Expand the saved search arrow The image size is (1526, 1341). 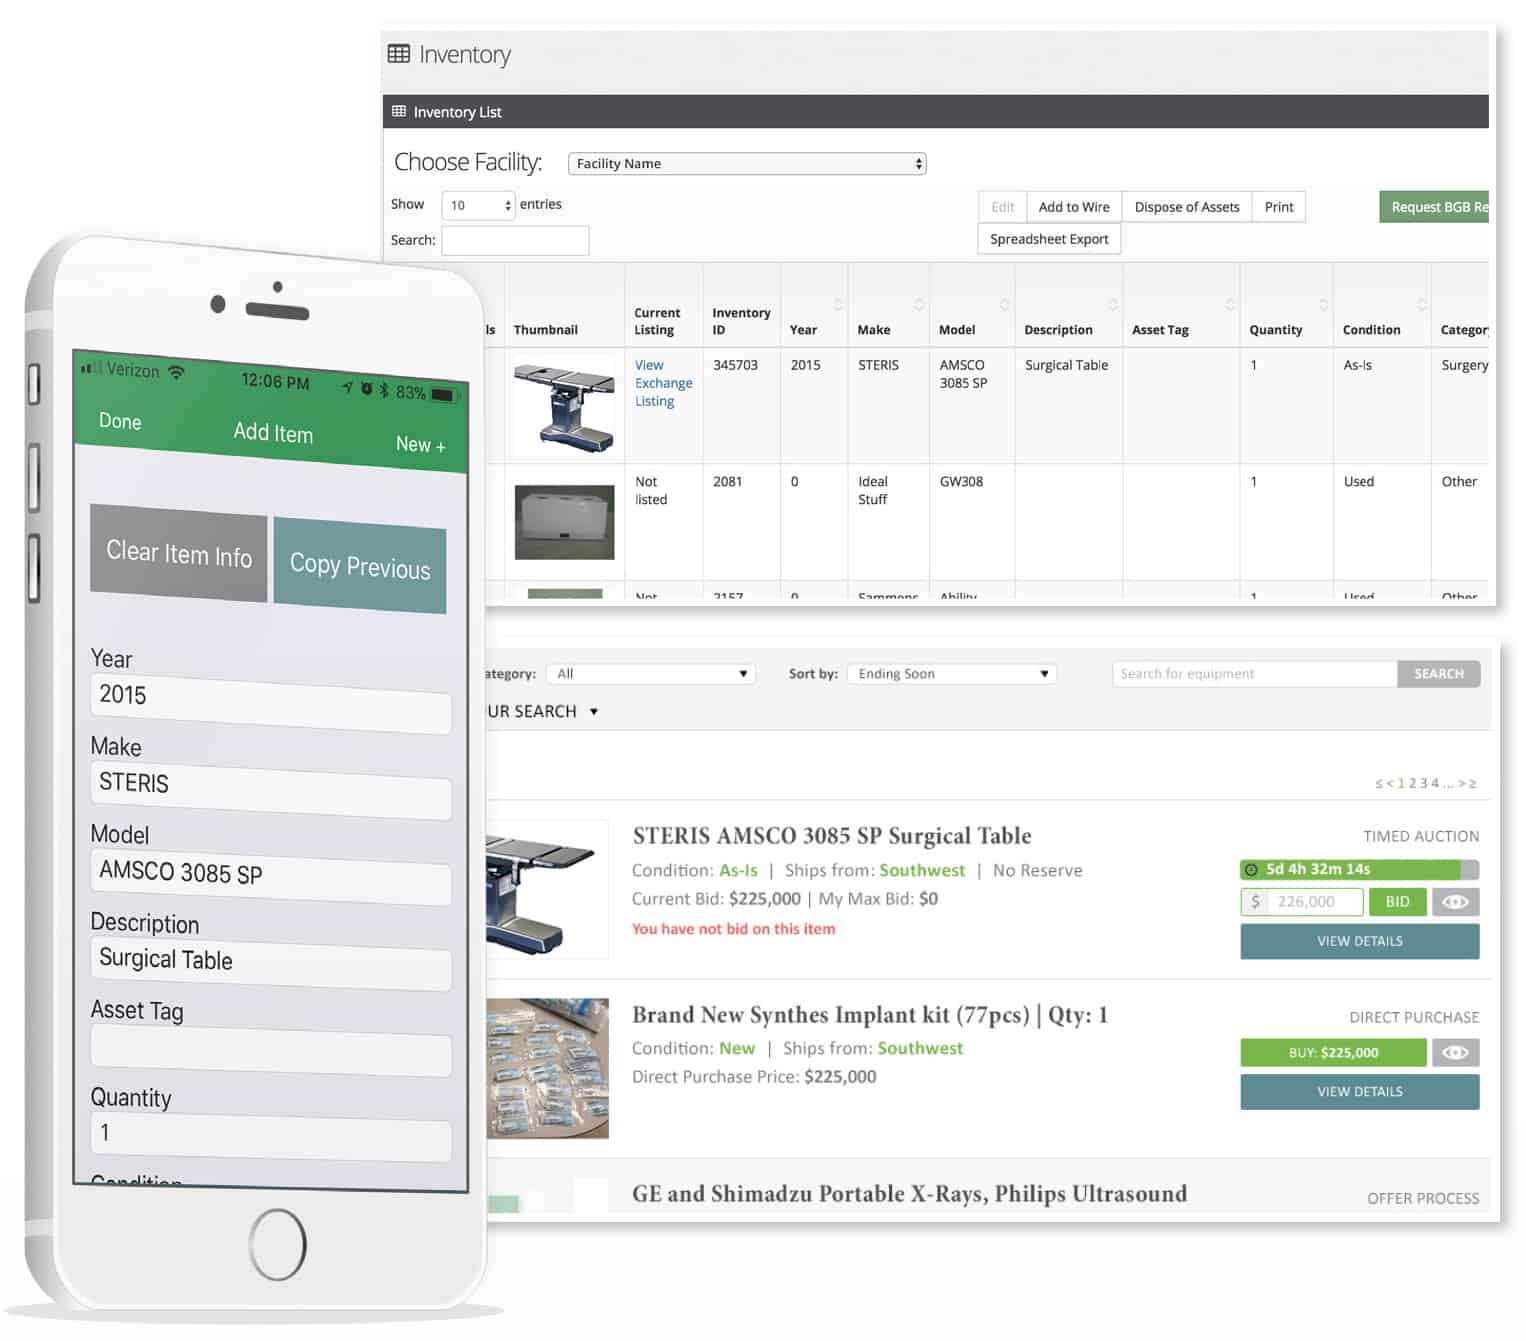coord(594,712)
